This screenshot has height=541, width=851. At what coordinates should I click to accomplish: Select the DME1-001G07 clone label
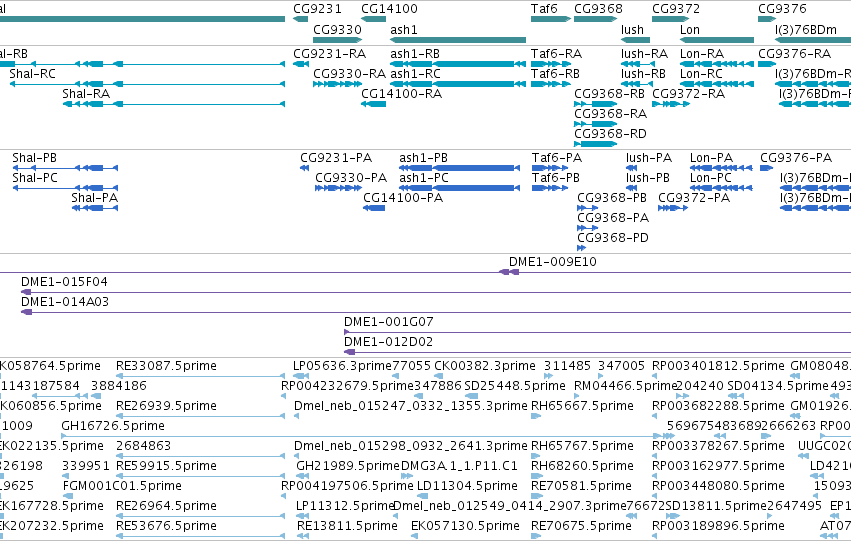(389, 322)
